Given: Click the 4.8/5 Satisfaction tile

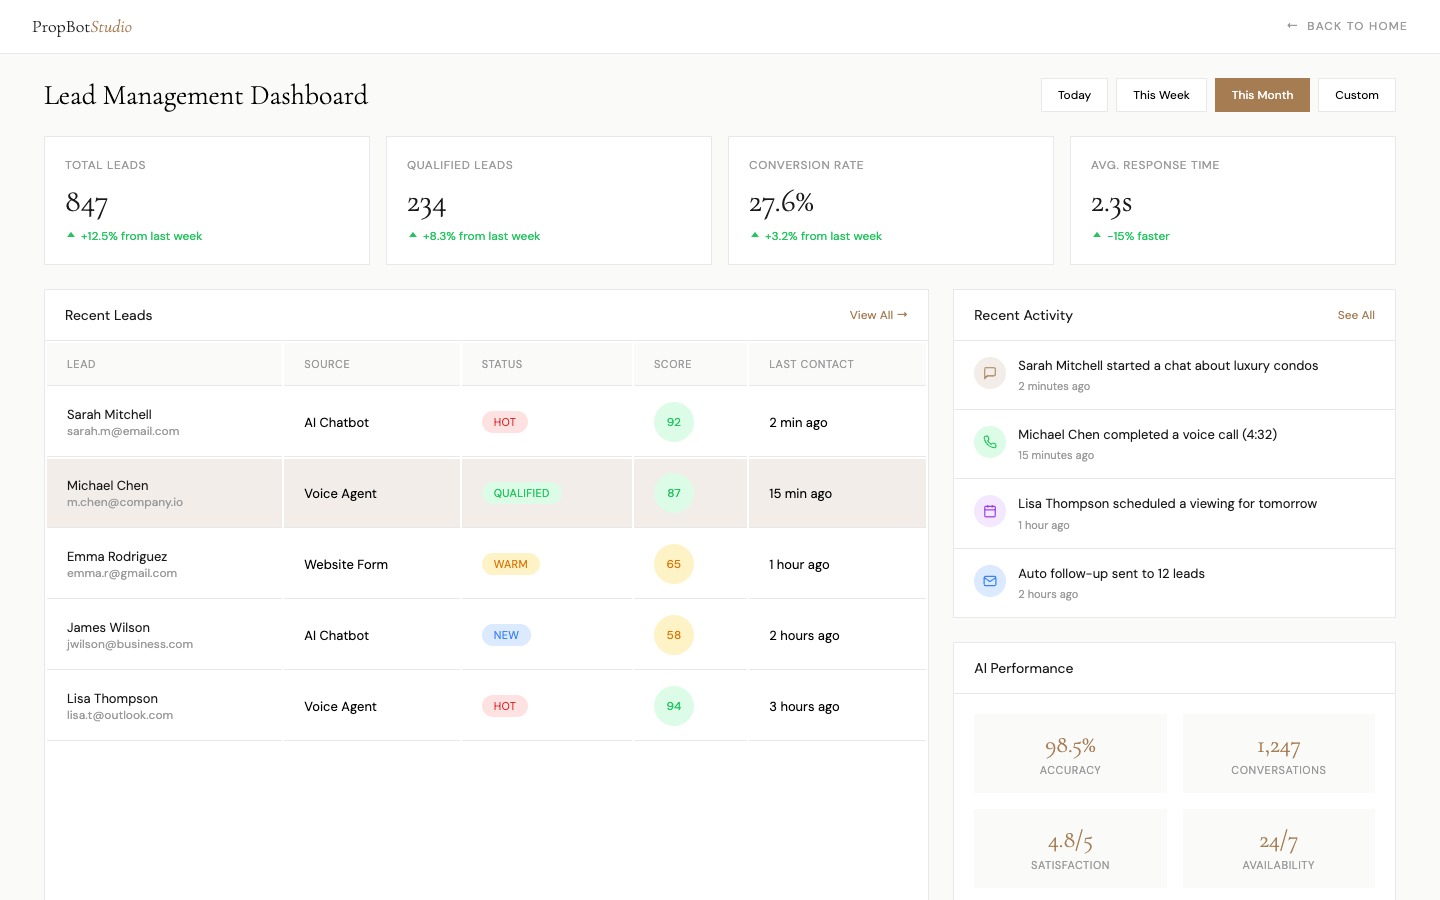Looking at the screenshot, I should coord(1070,849).
